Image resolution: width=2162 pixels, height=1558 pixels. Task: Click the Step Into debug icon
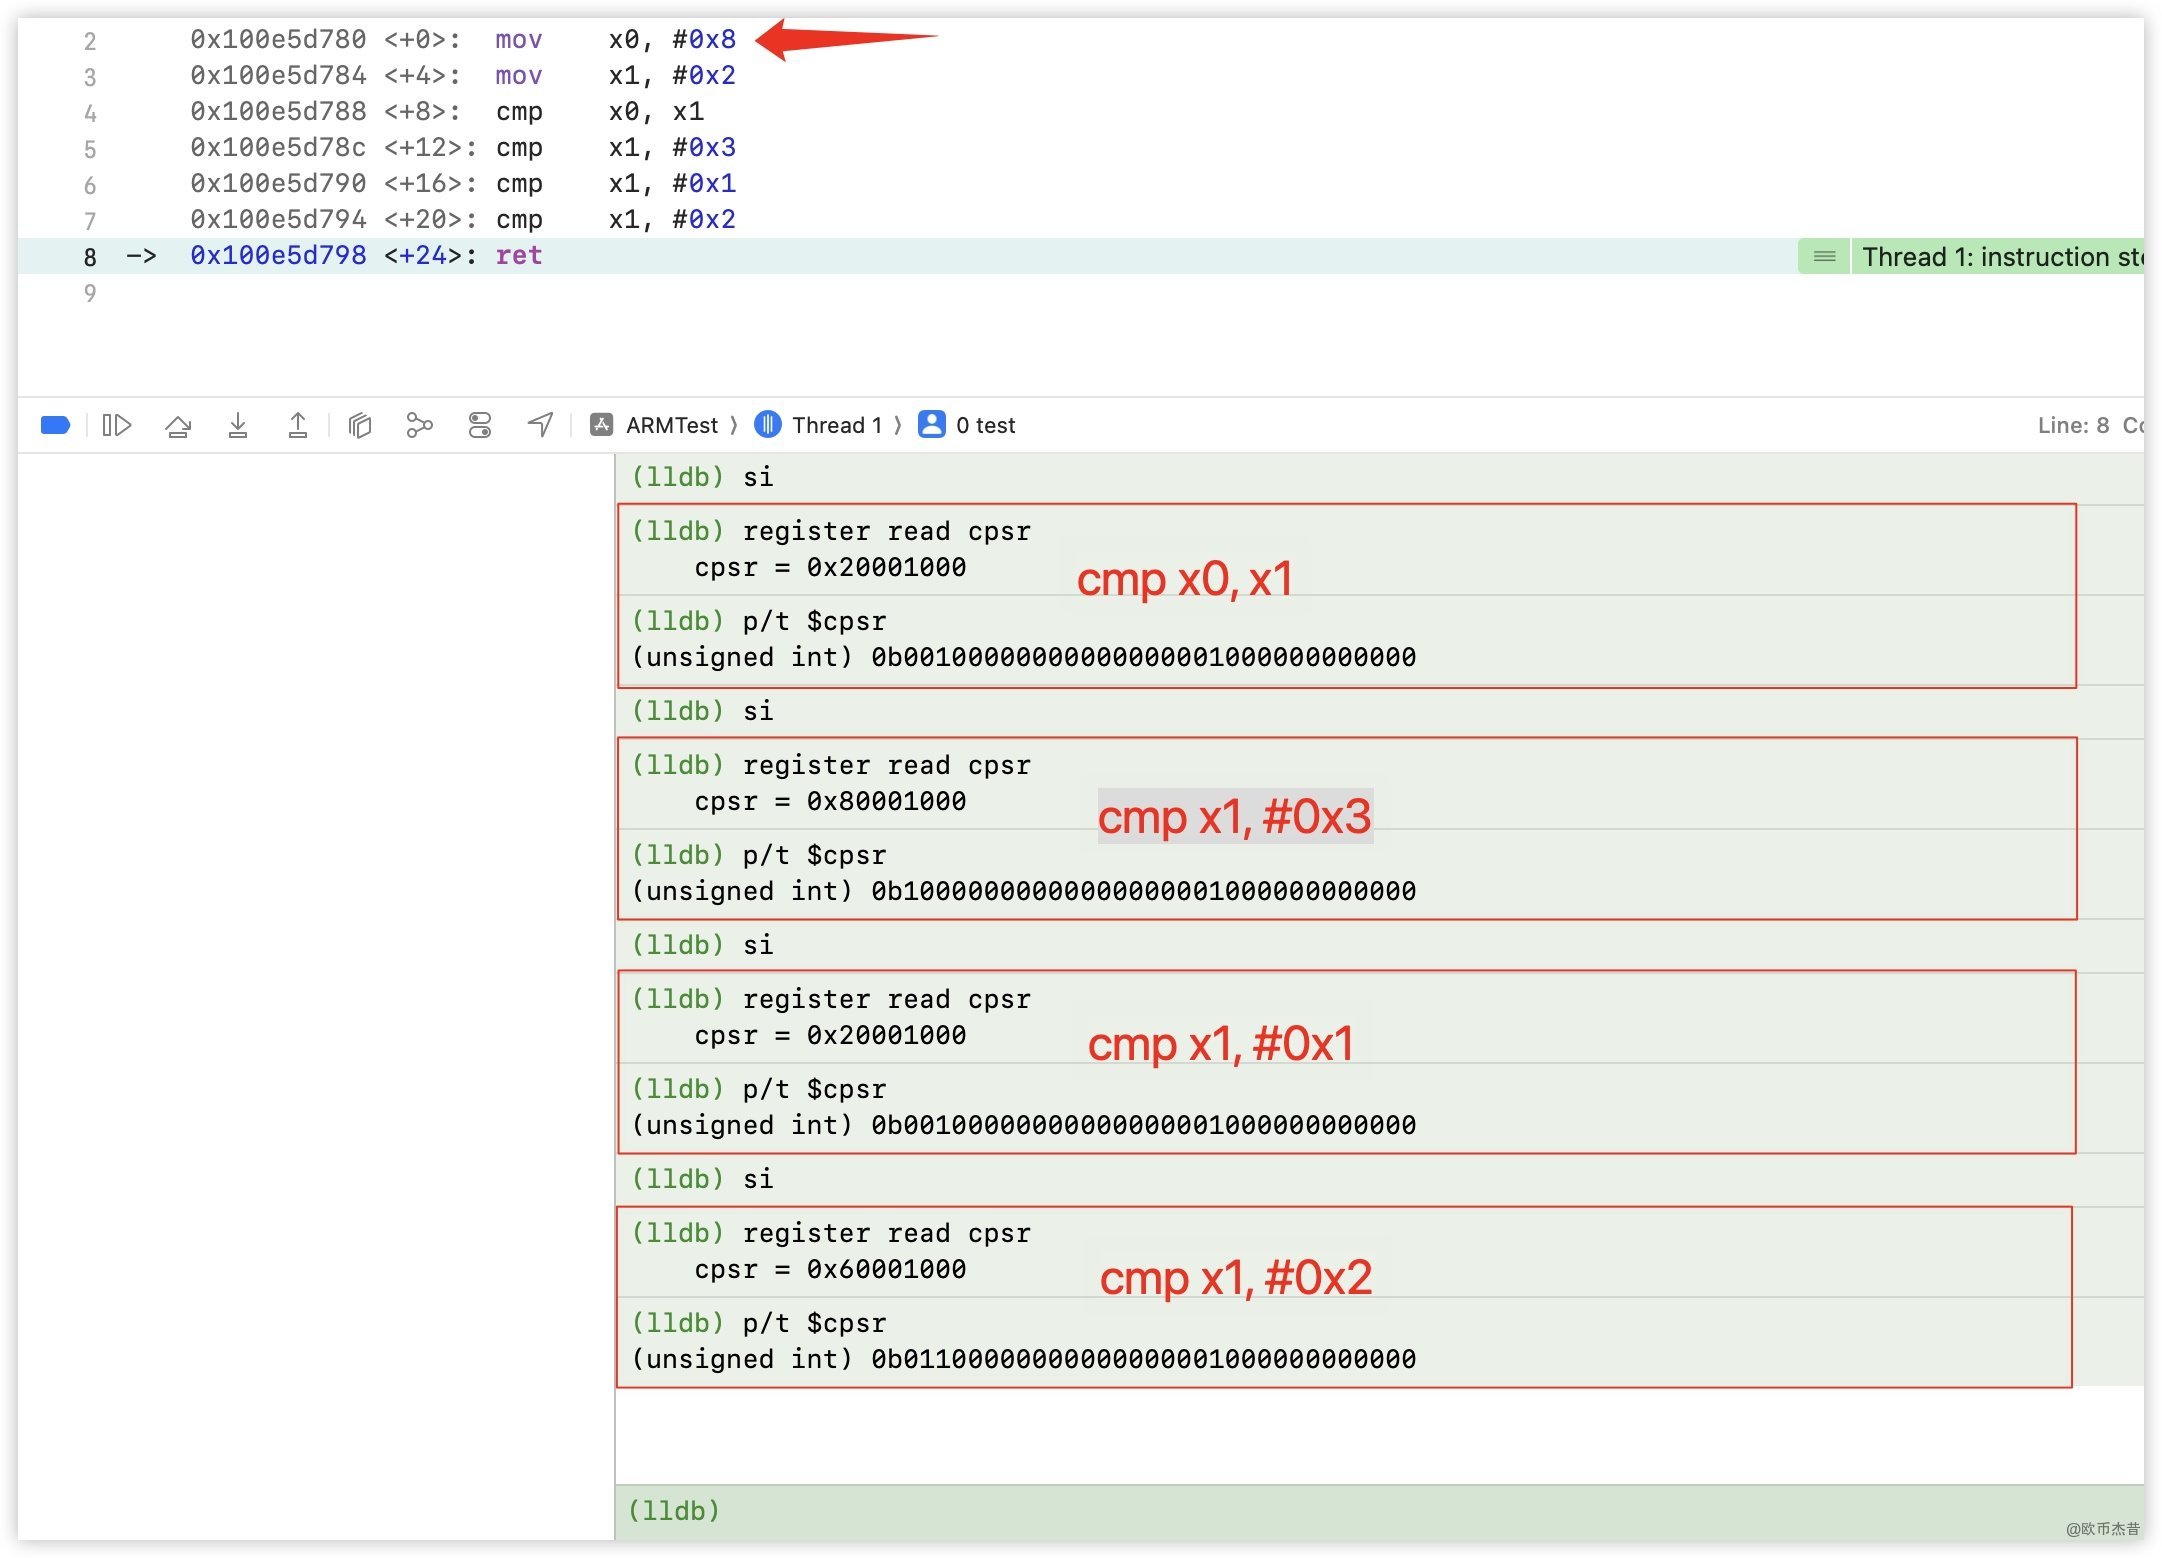pyautogui.click(x=238, y=425)
